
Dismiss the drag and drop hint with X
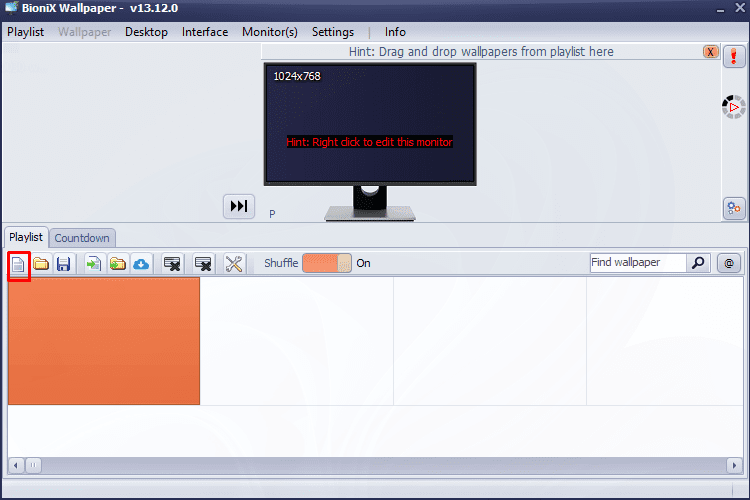[711, 52]
